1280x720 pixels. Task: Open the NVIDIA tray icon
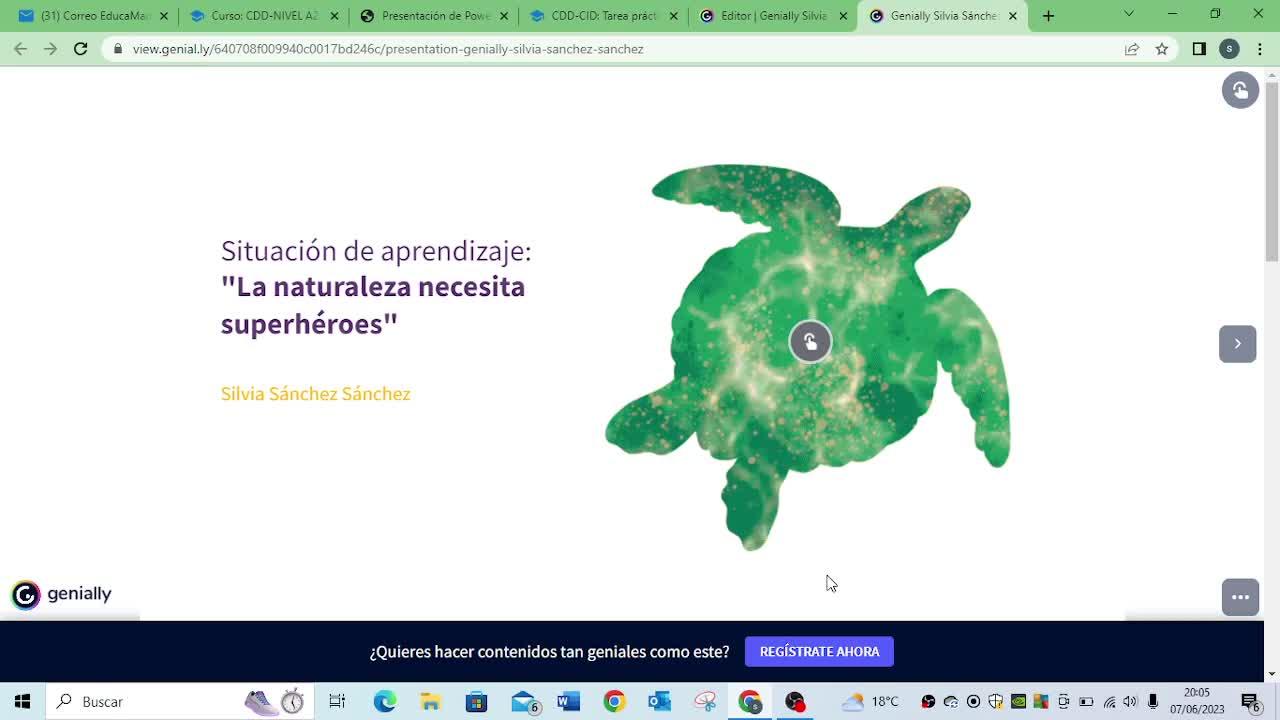(1018, 702)
